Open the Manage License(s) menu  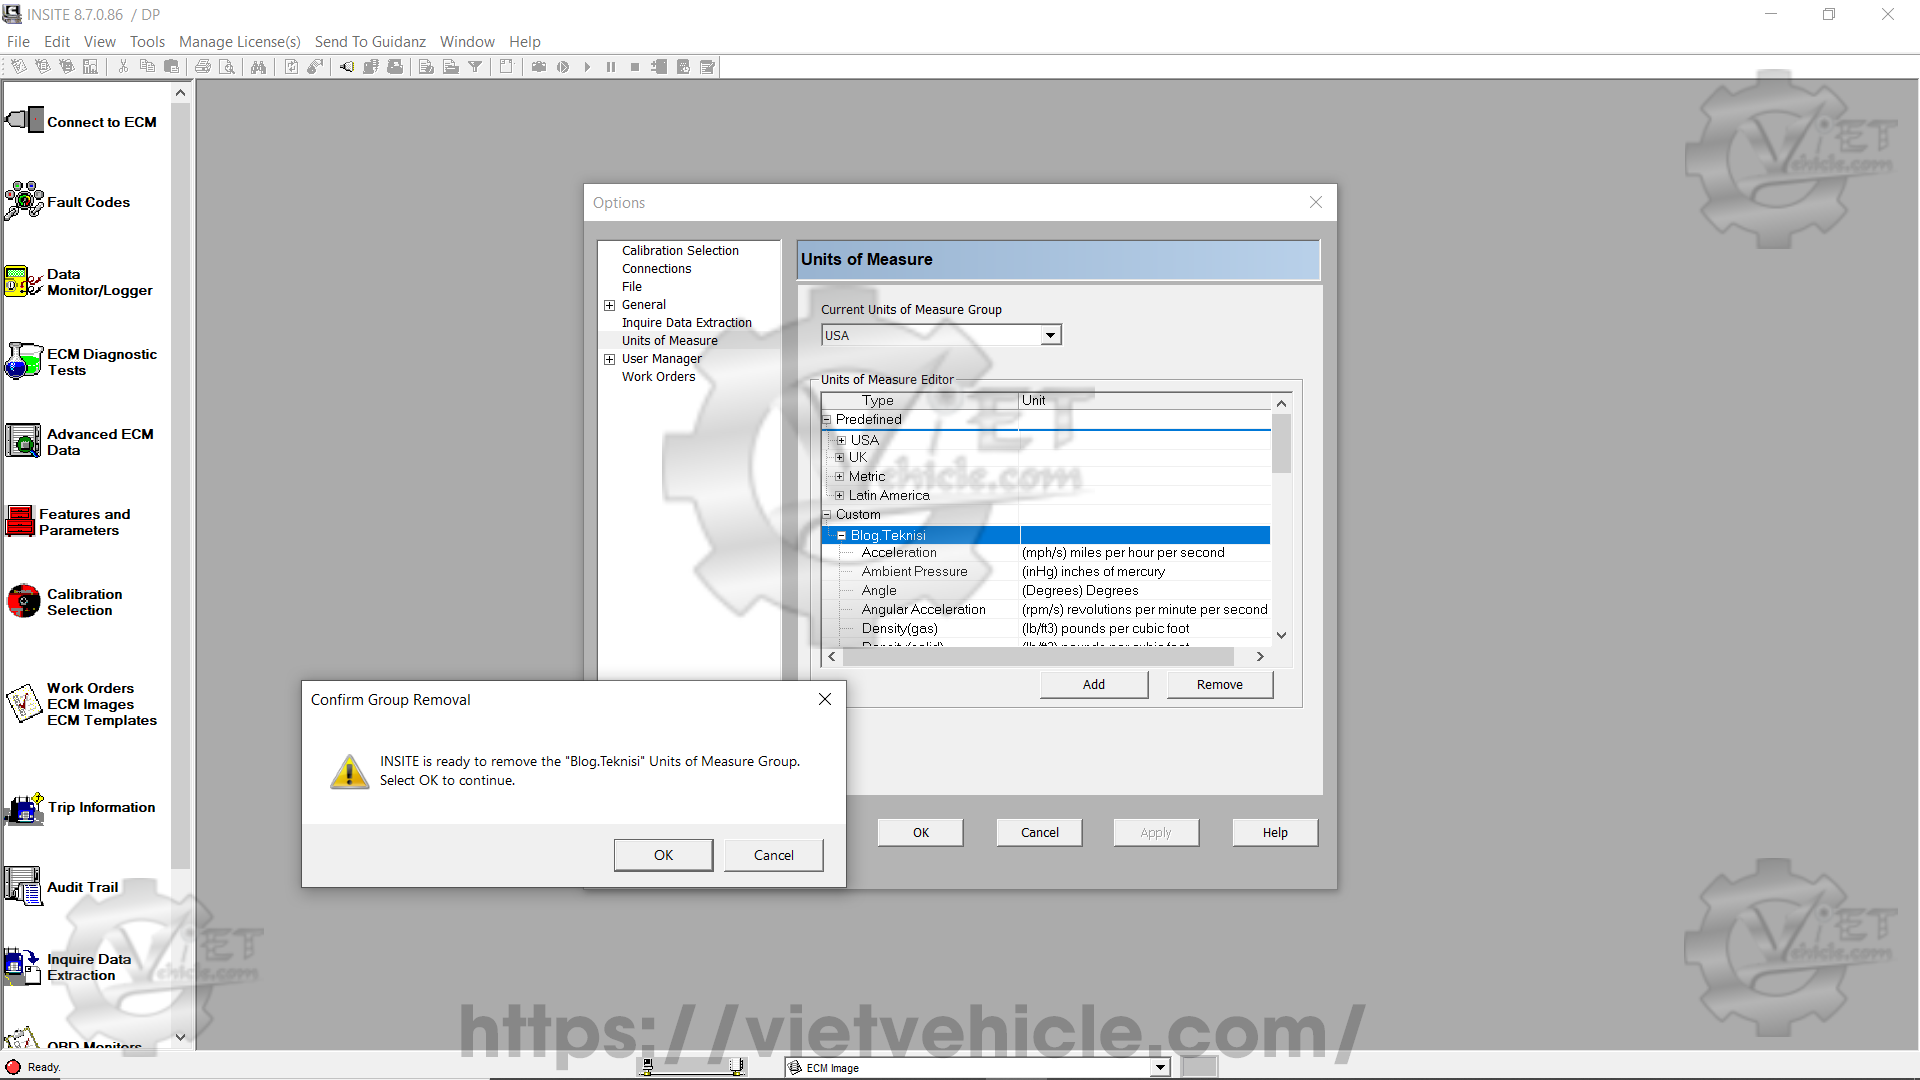point(239,41)
